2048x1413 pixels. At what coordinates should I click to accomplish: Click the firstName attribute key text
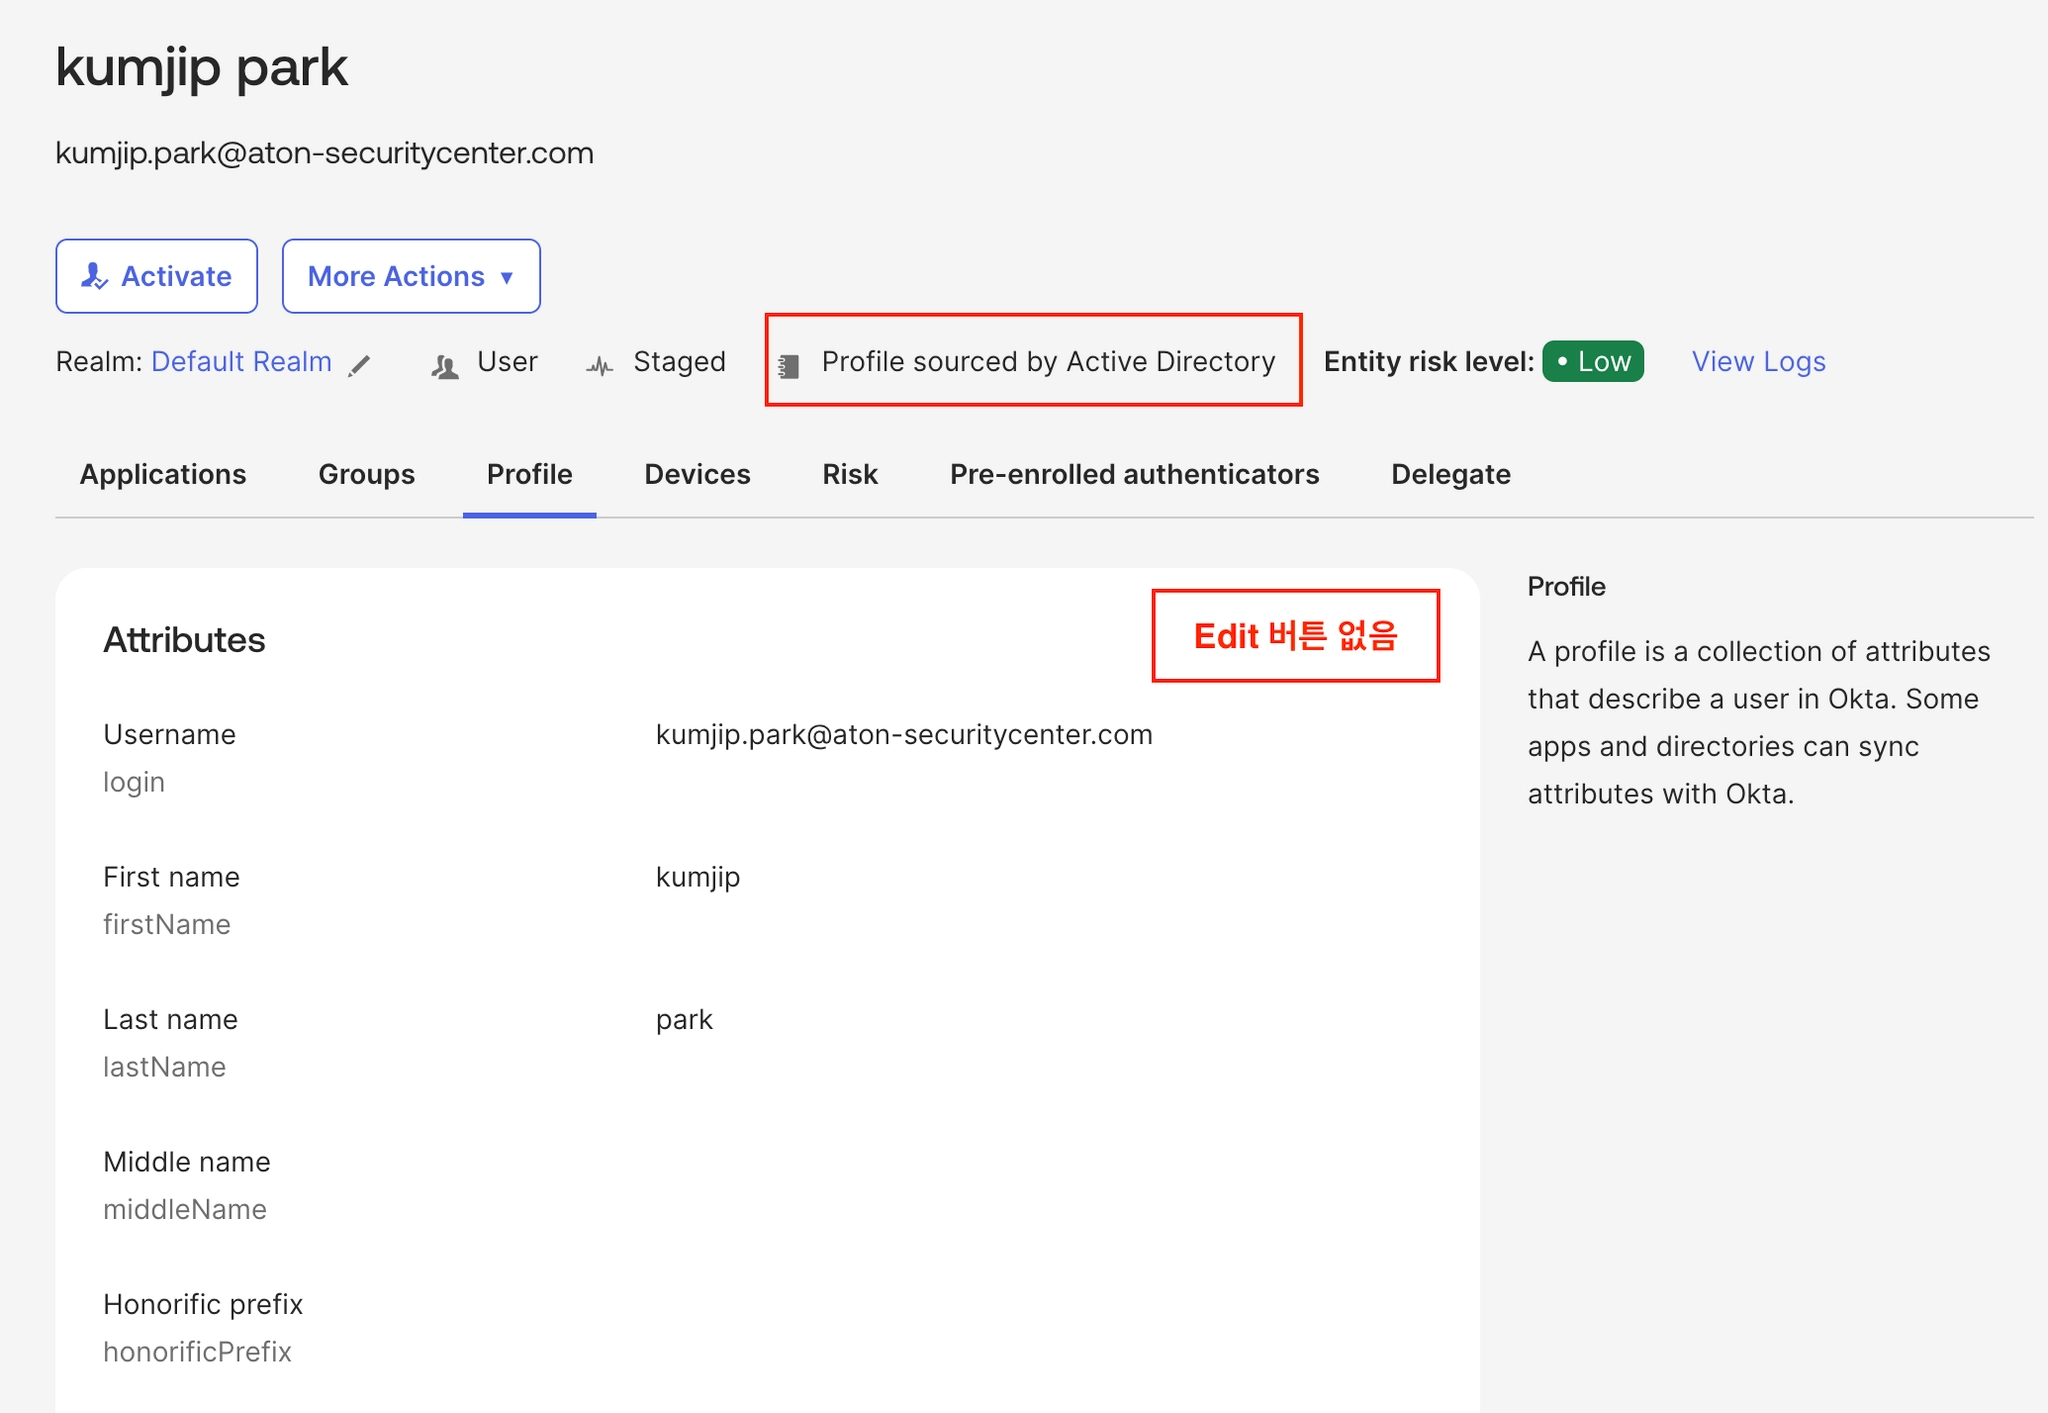(166, 924)
